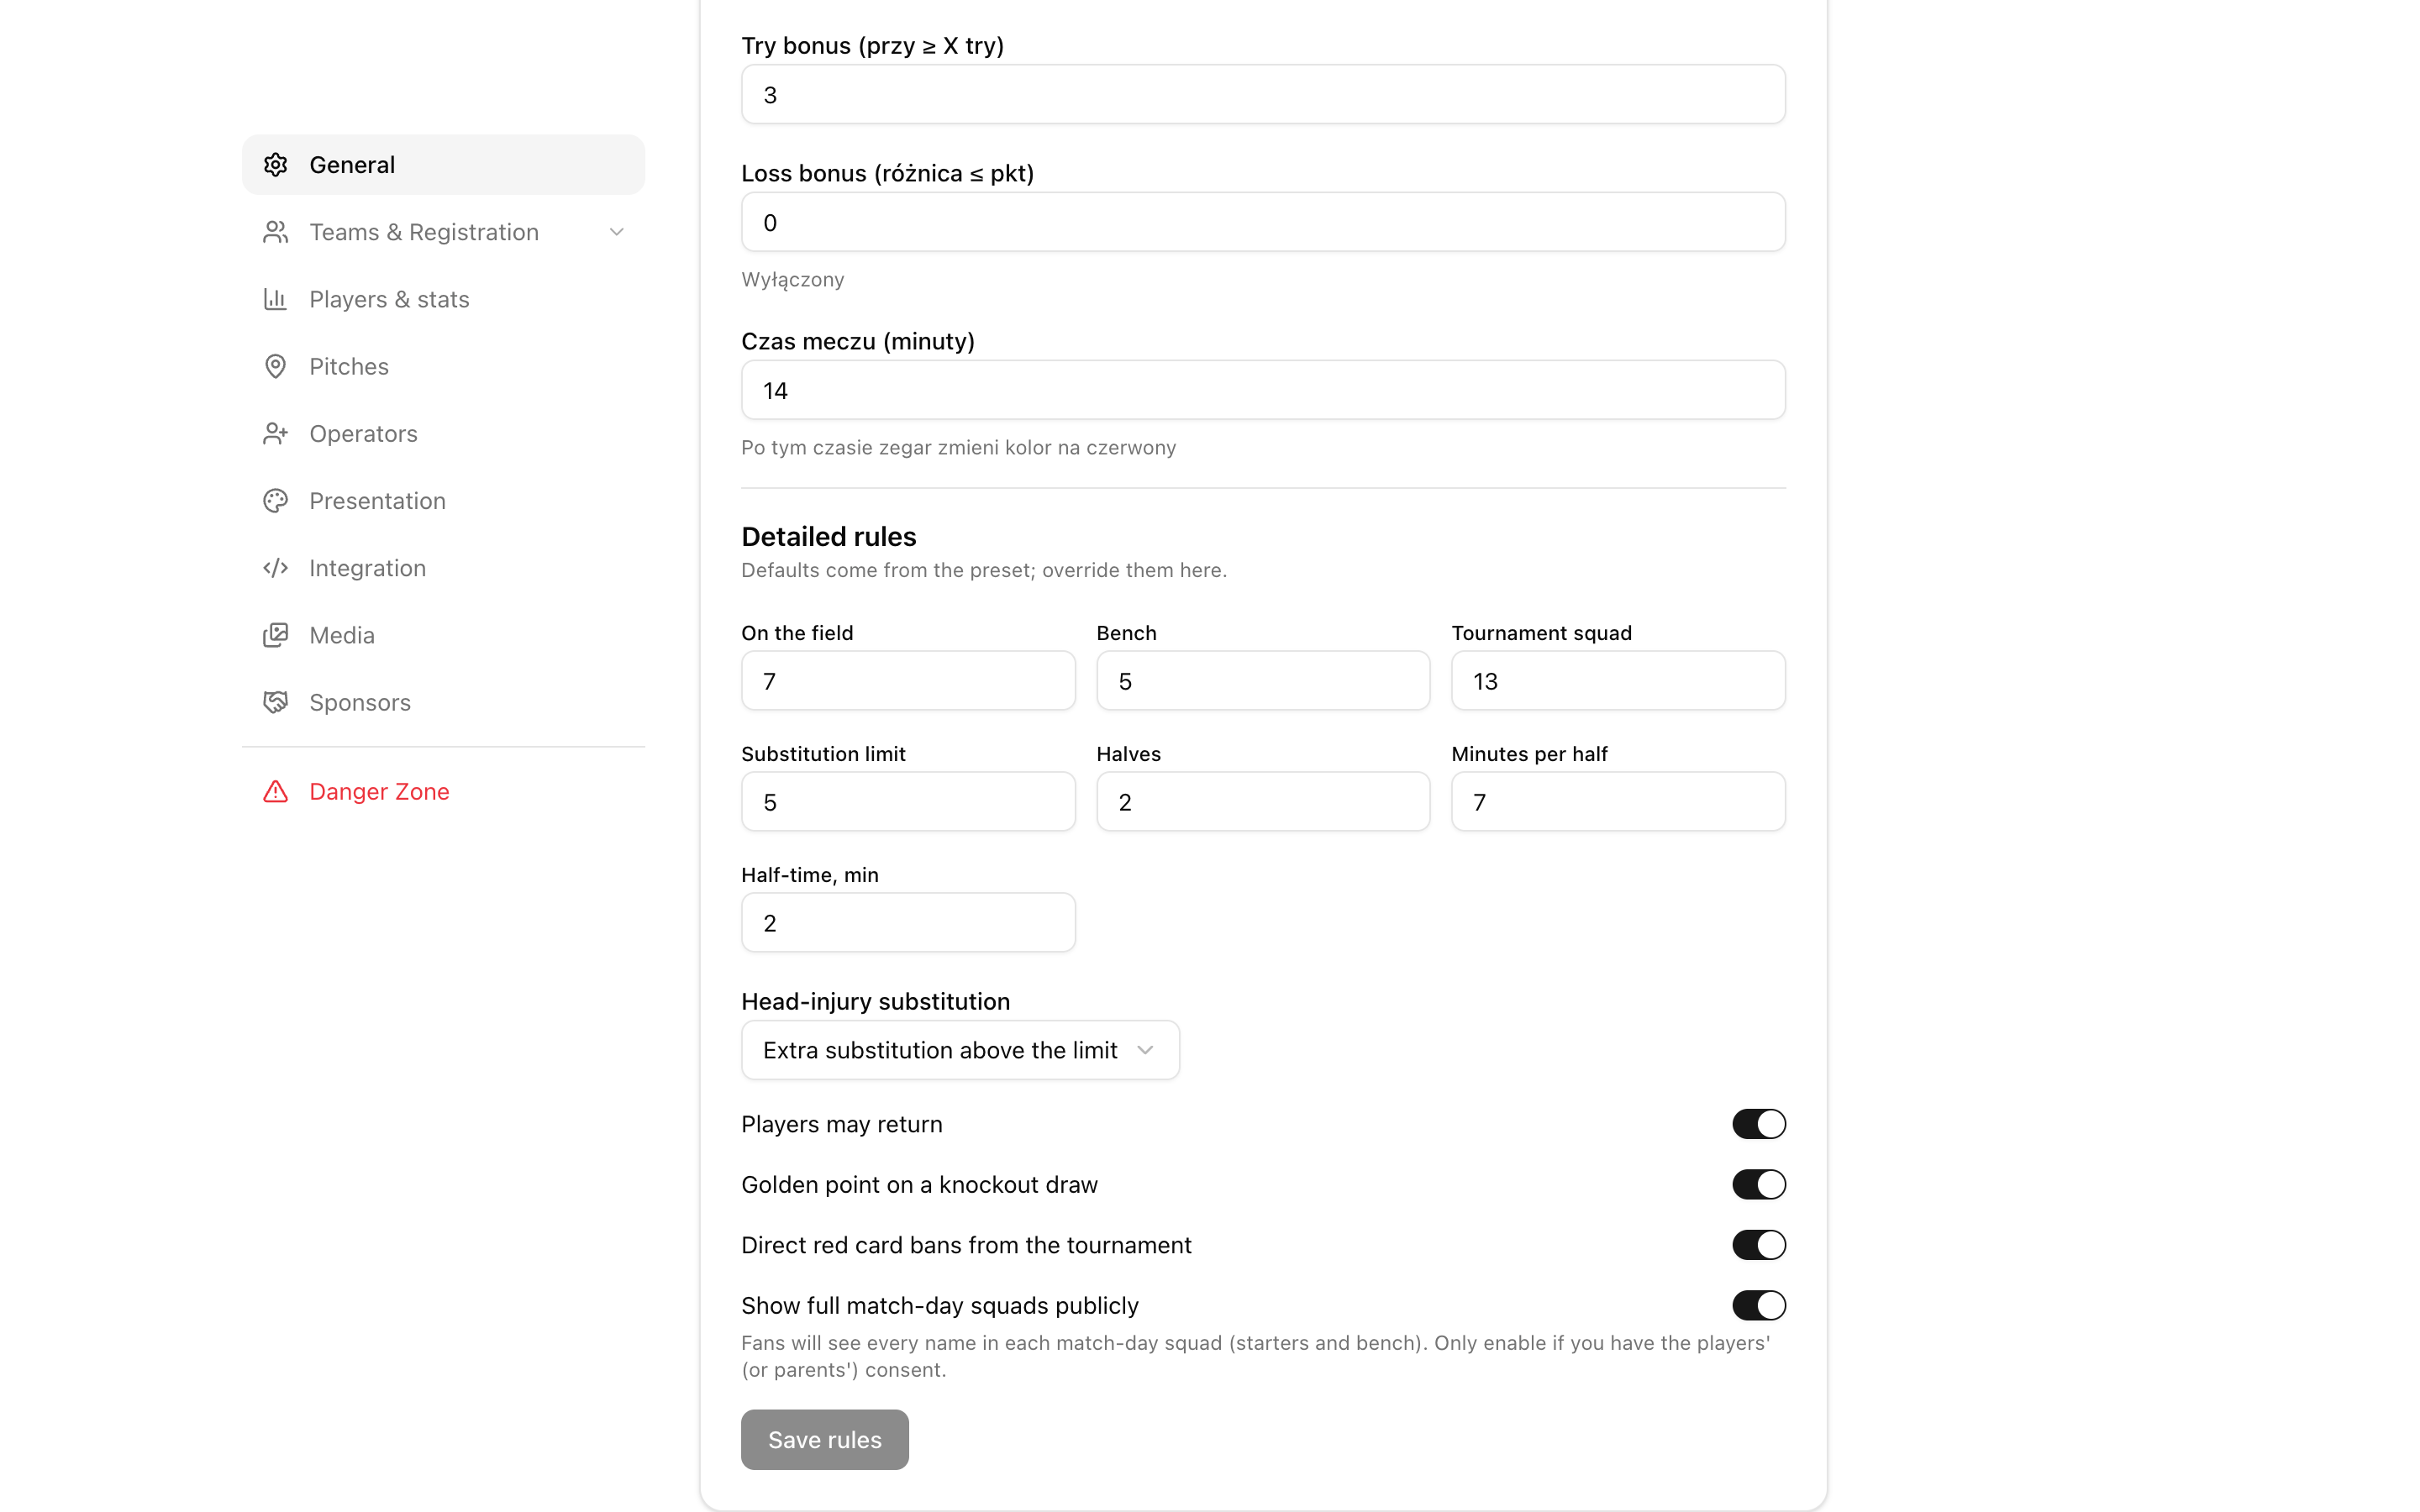Screen dimensions: 2420x1512
Task: Click the Presentation palette icon
Action: pyautogui.click(x=275, y=501)
